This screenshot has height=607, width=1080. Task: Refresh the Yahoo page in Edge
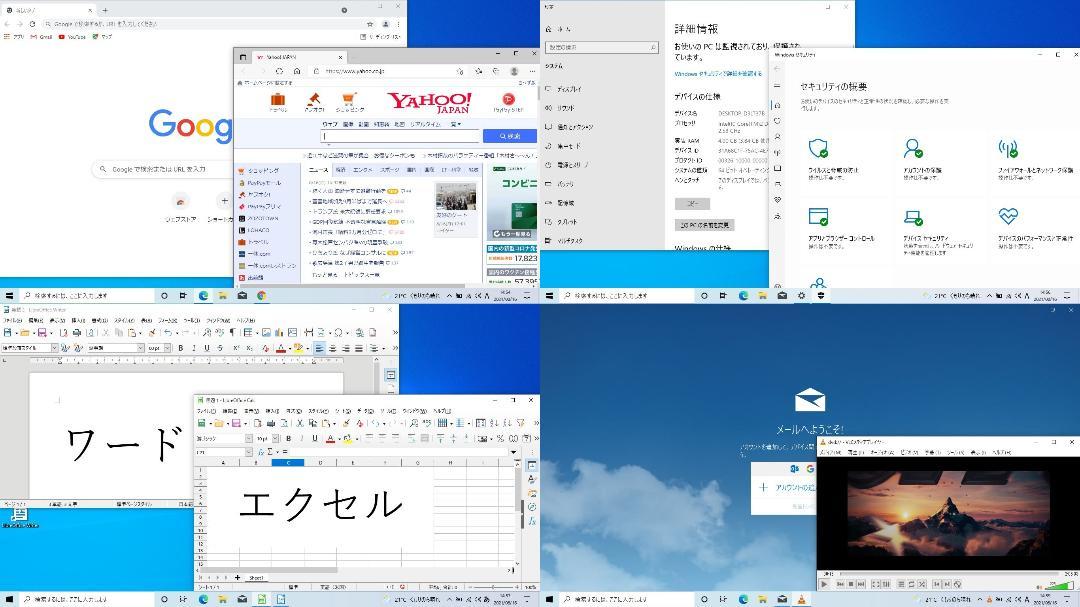pos(279,71)
